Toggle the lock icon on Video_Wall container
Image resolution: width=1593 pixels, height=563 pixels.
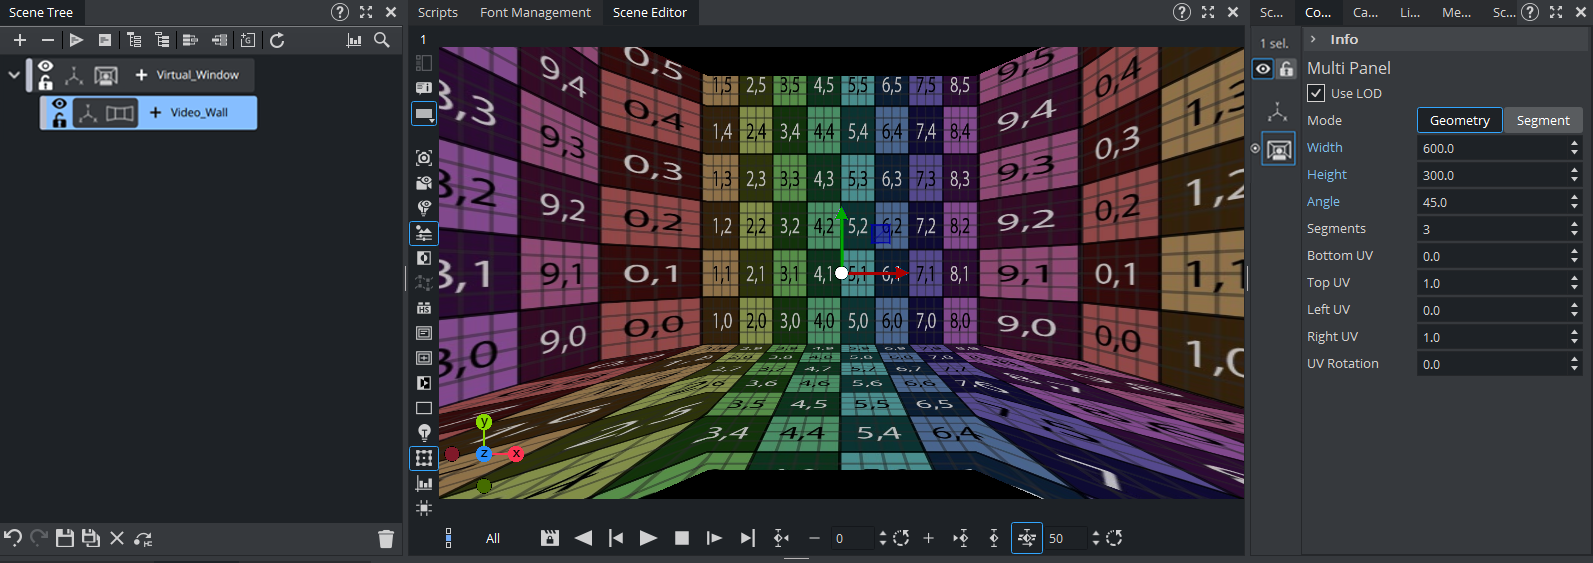coord(60,120)
